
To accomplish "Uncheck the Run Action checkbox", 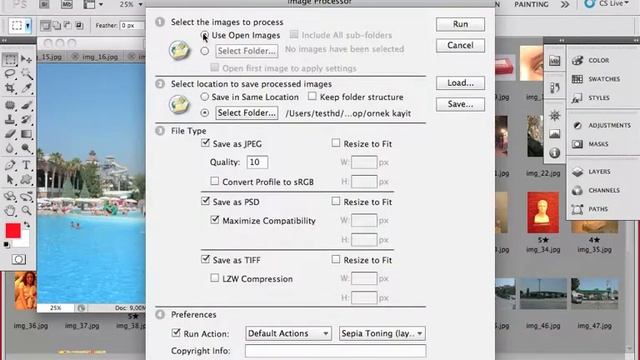I will [176, 333].
